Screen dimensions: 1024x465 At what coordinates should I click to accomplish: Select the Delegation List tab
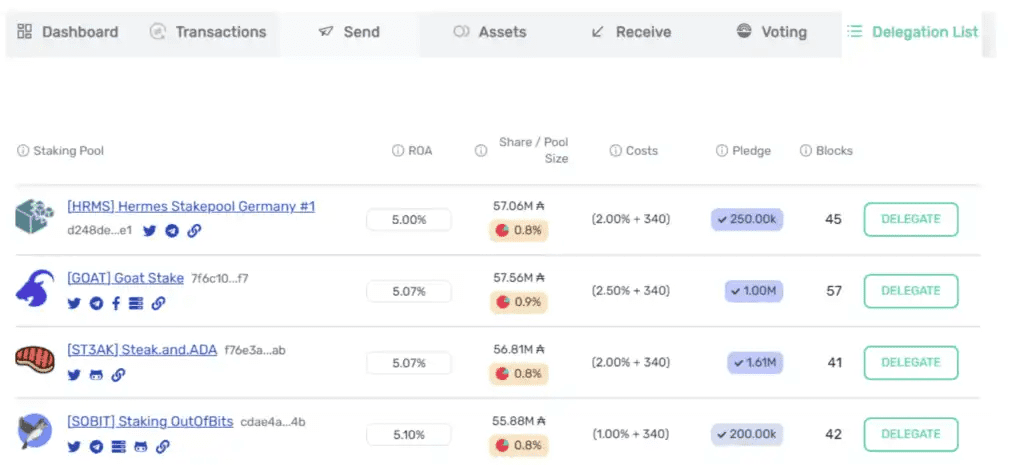[912, 32]
